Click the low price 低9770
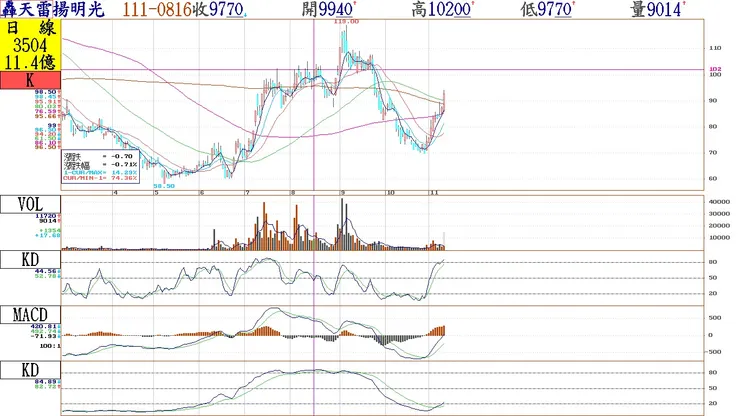Image resolution: width=740 pixels, height=416 pixels. pyautogui.click(x=547, y=9)
